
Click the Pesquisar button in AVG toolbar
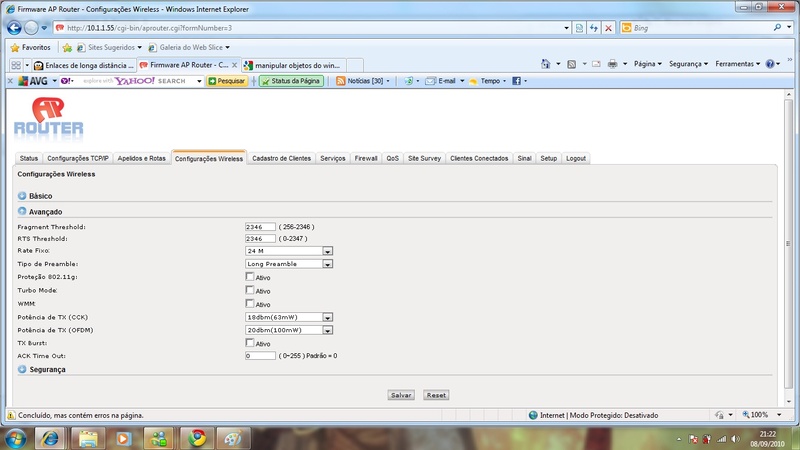click(227, 81)
